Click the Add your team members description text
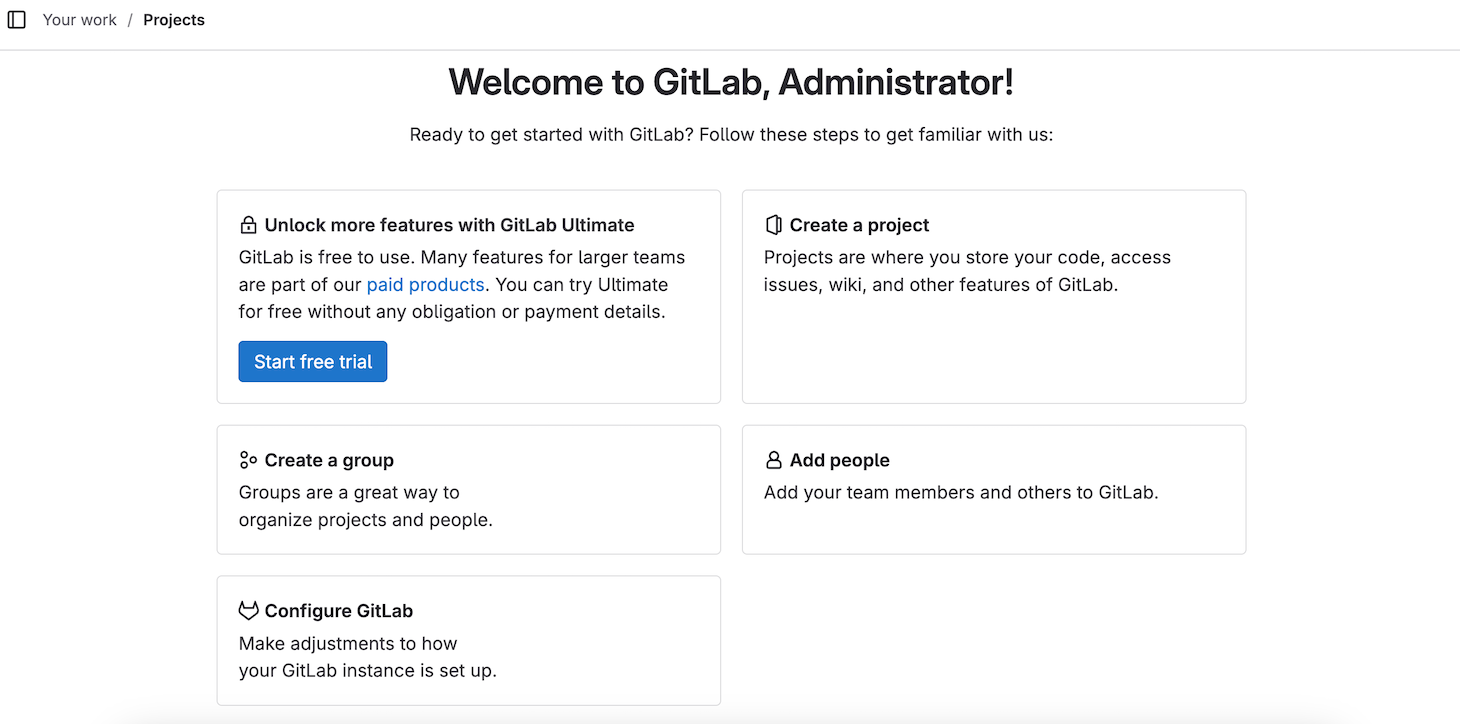Image resolution: width=1460 pixels, height=724 pixels. coord(960,492)
